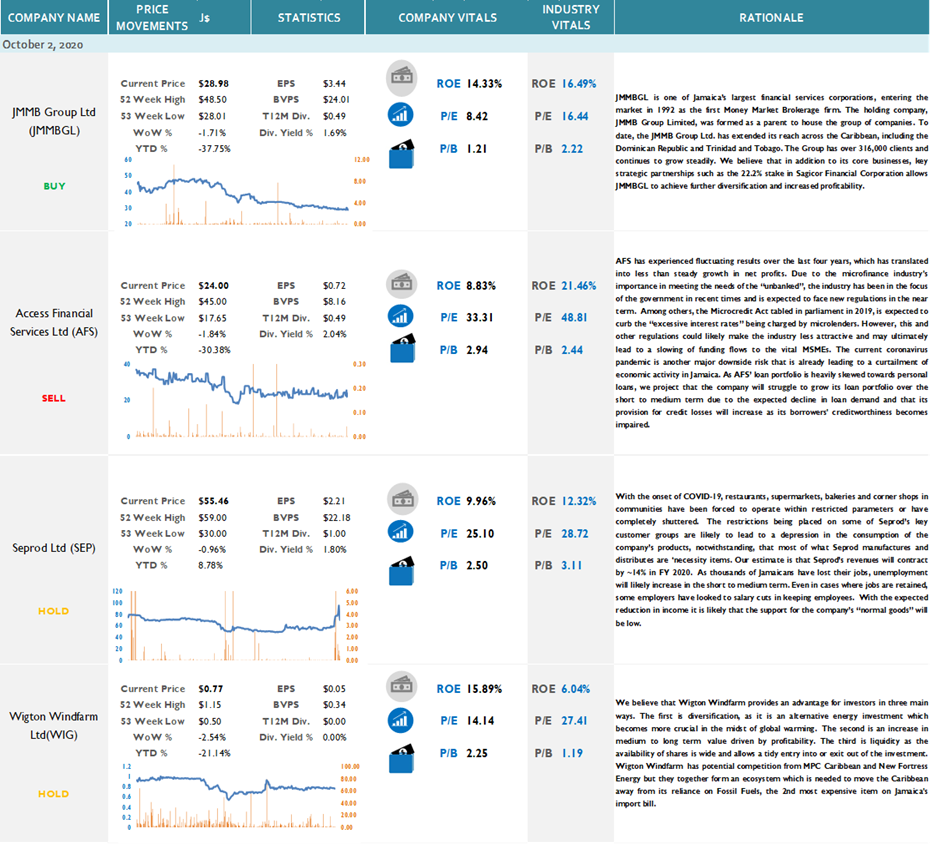Click AFS industry P/B 2.44

572,350
